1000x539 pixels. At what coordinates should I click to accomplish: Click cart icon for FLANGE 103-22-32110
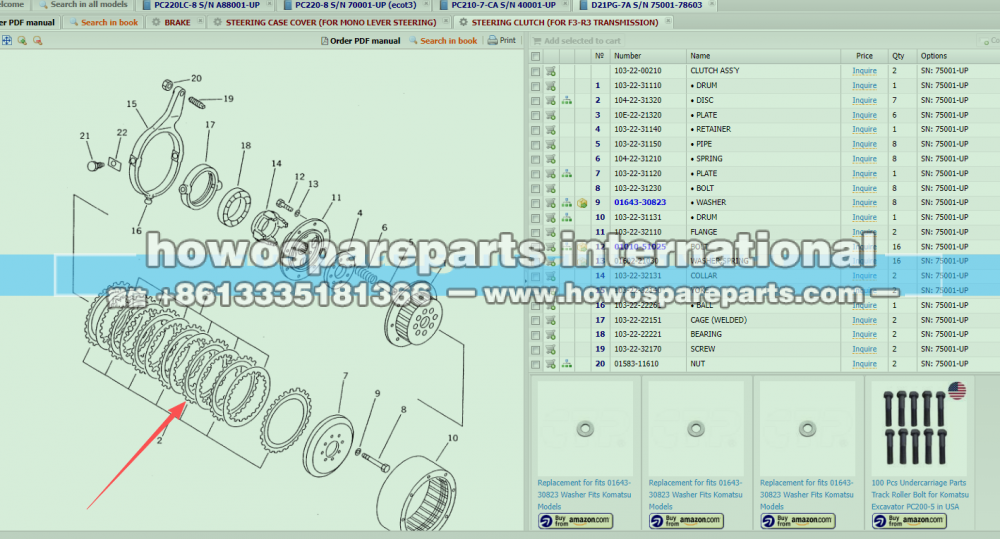[x=550, y=233]
